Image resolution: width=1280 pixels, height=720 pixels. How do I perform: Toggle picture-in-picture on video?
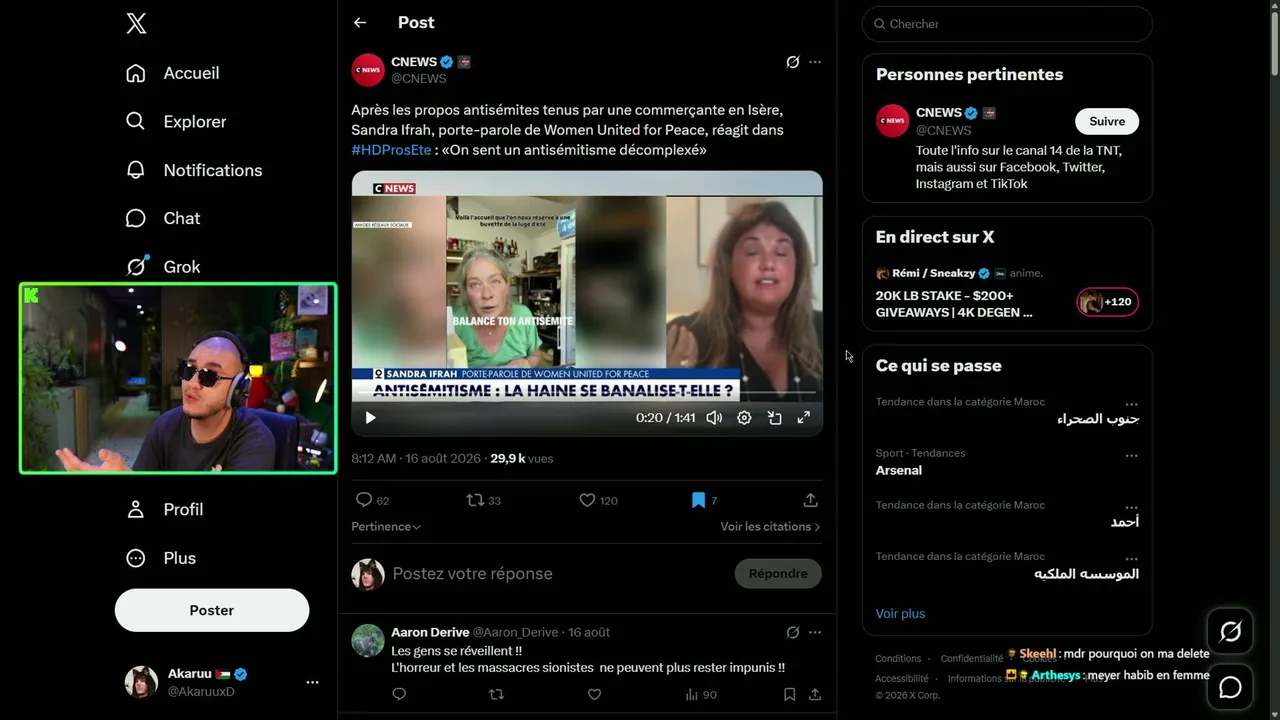tap(774, 418)
